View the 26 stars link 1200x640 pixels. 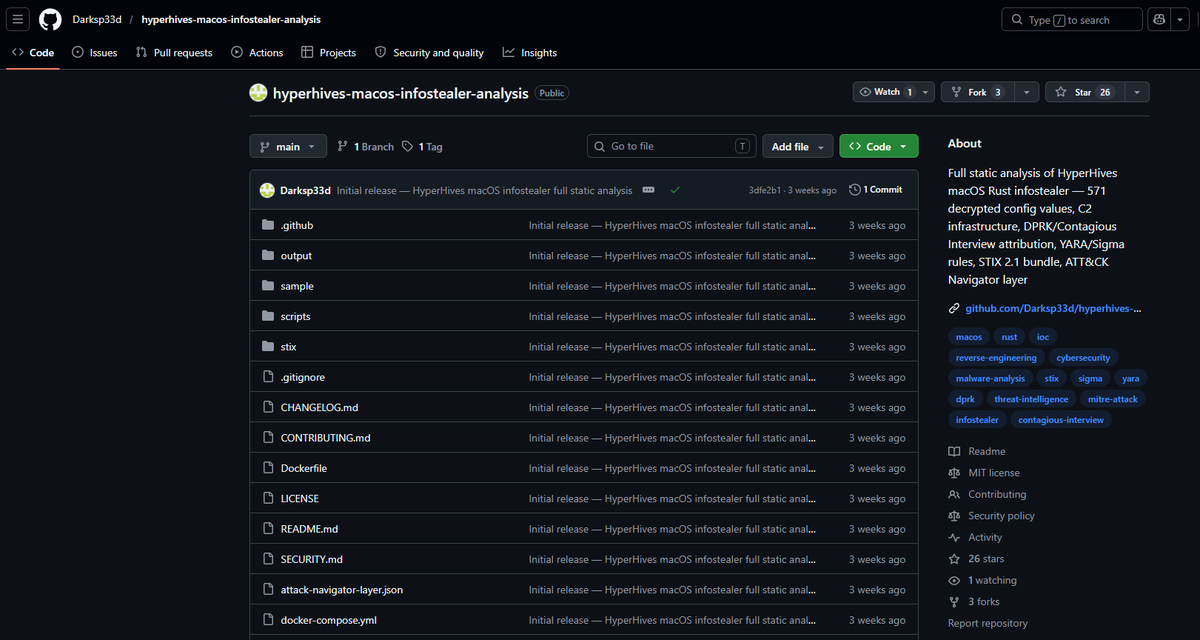[976, 559]
